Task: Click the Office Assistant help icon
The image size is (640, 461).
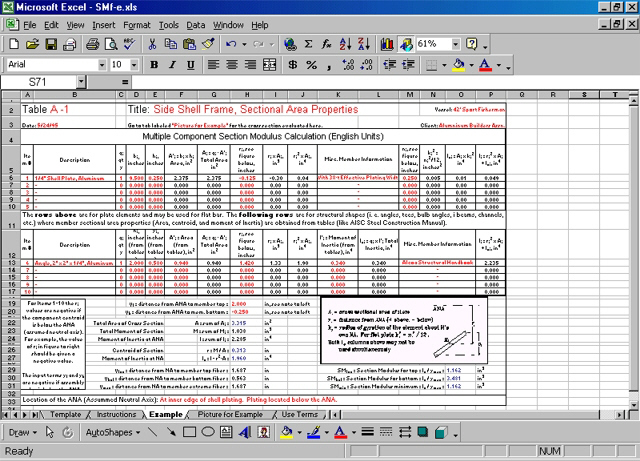Action: [x=471, y=44]
